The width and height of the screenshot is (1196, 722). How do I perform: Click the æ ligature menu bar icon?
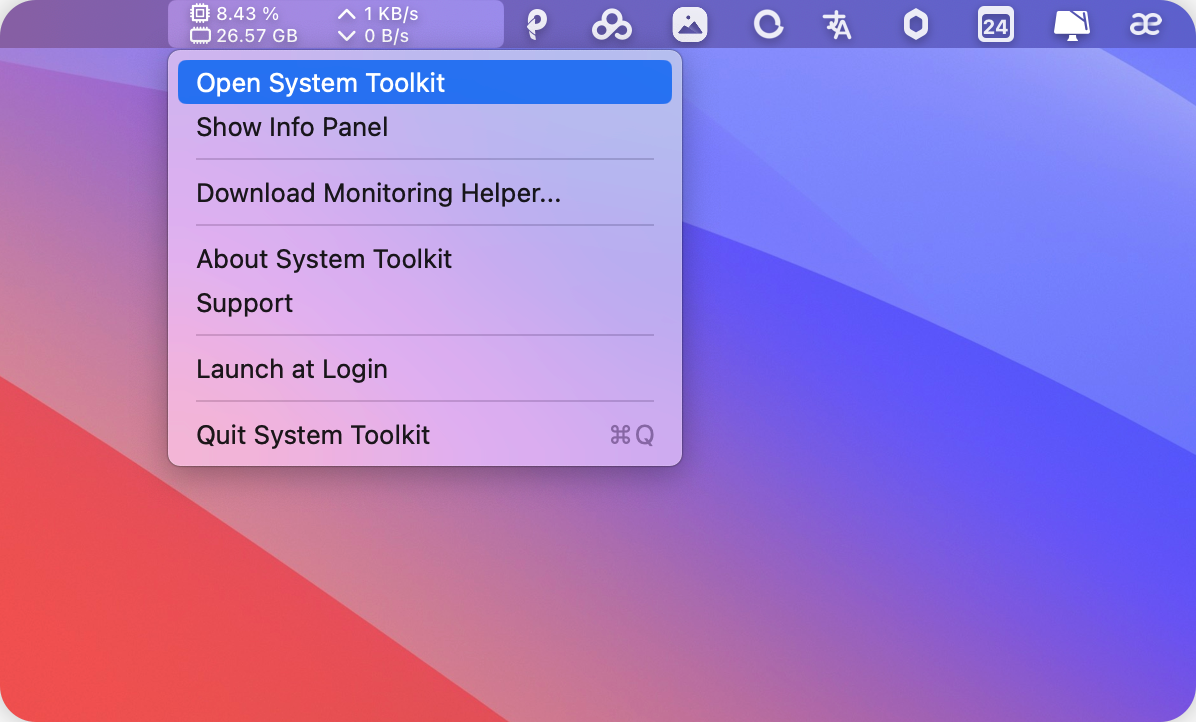(1145, 24)
